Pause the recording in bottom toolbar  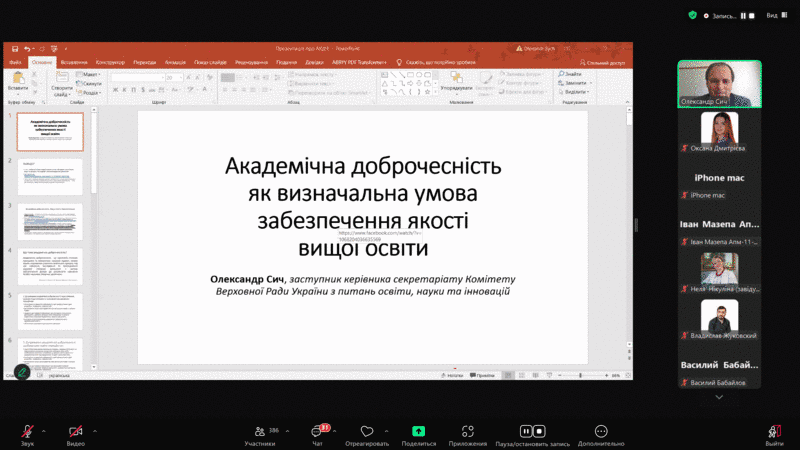[x=525, y=431]
